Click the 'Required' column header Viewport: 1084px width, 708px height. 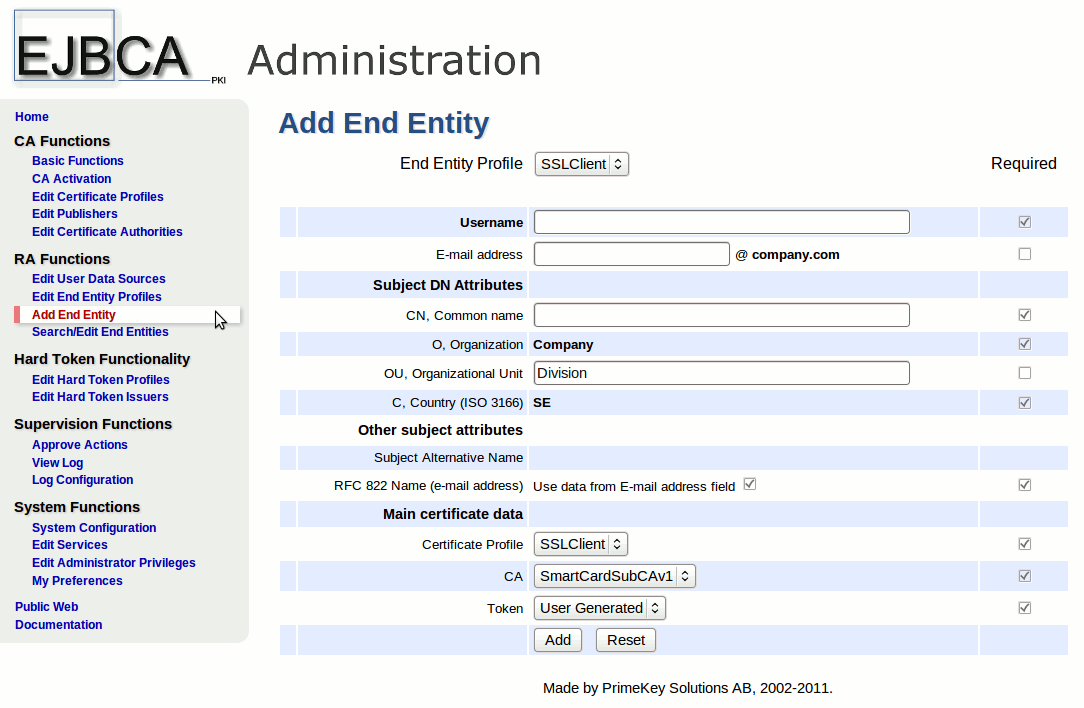point(1023,163)
